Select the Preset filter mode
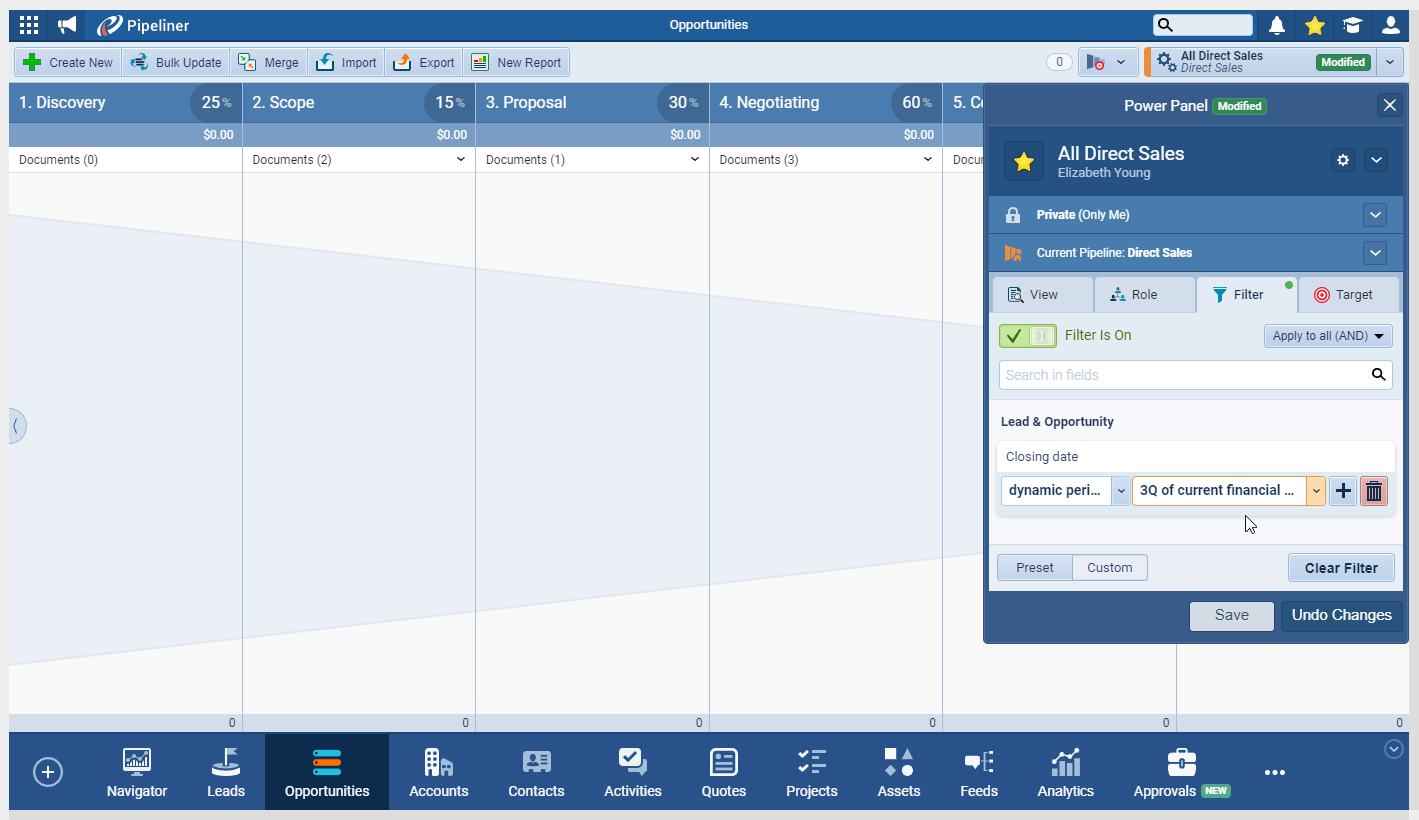 [1034, 568]
